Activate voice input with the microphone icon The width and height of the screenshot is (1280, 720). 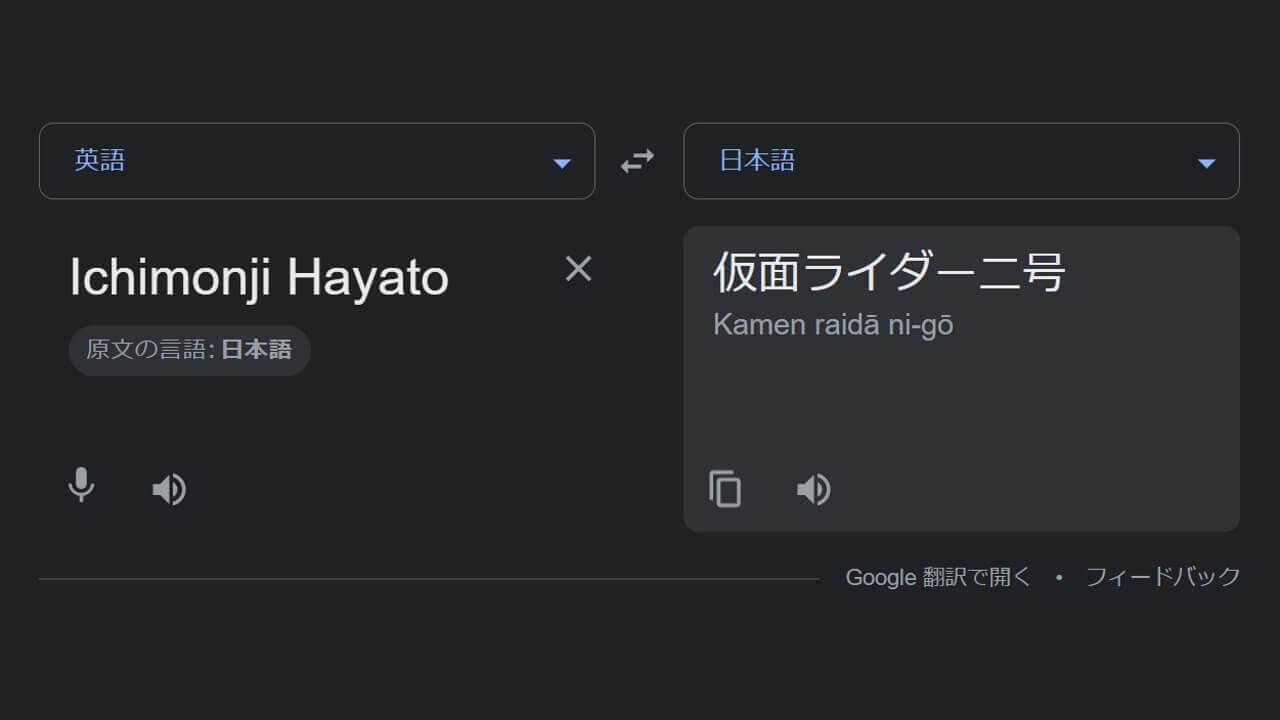click(81, 488)
